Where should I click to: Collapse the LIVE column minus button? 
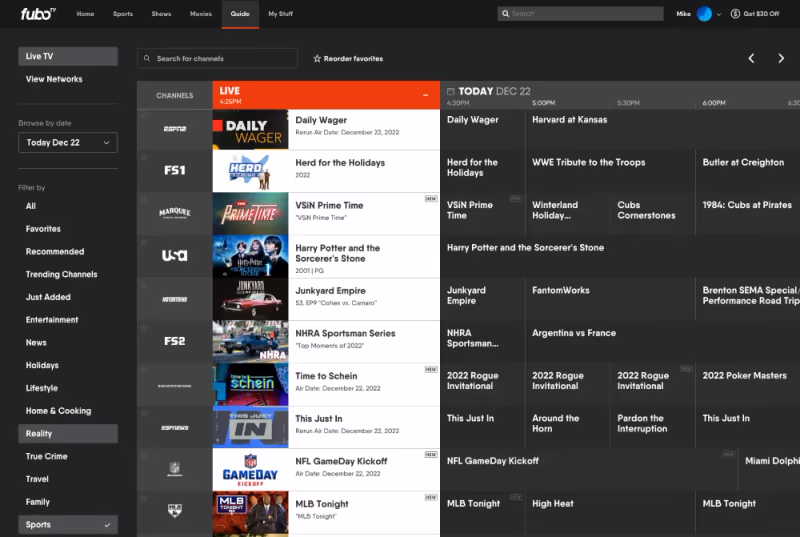pos(426,95)
